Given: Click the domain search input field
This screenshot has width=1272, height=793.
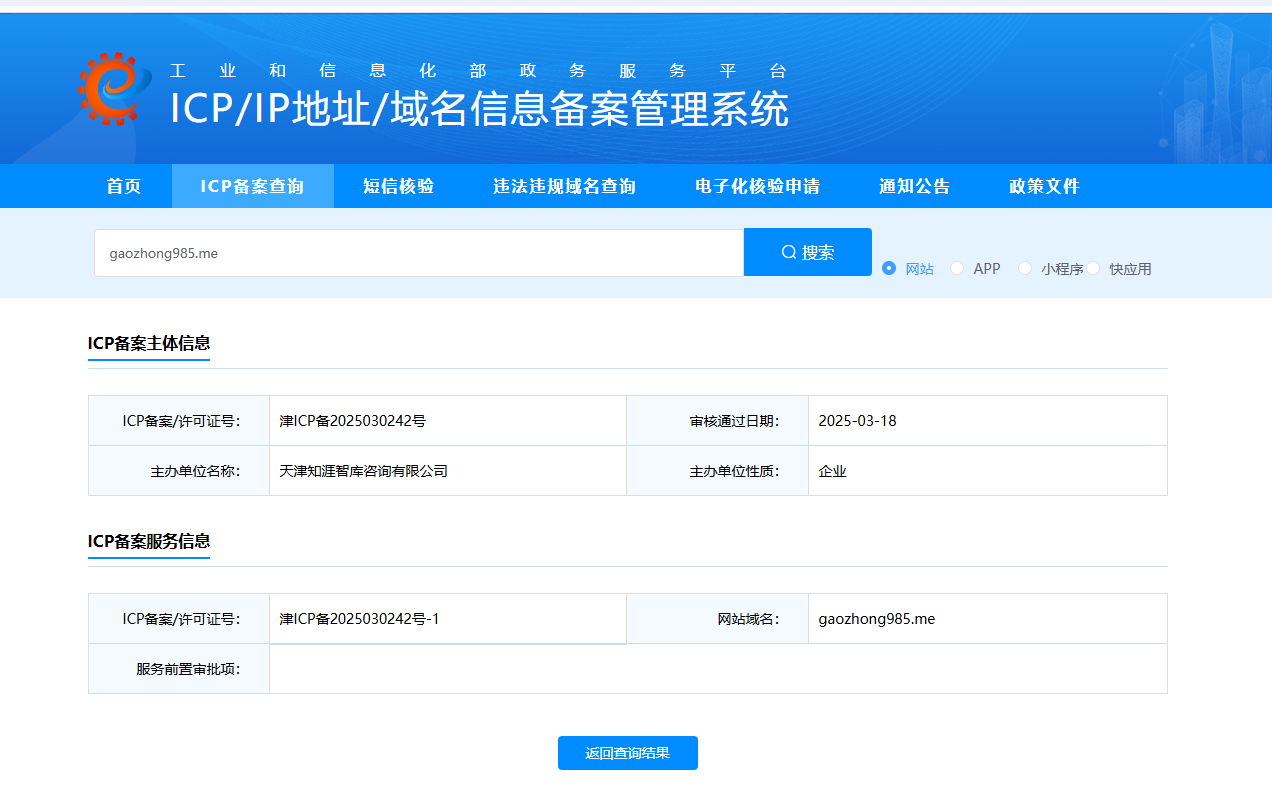Looking at the screenshot, I should point(419,253).
